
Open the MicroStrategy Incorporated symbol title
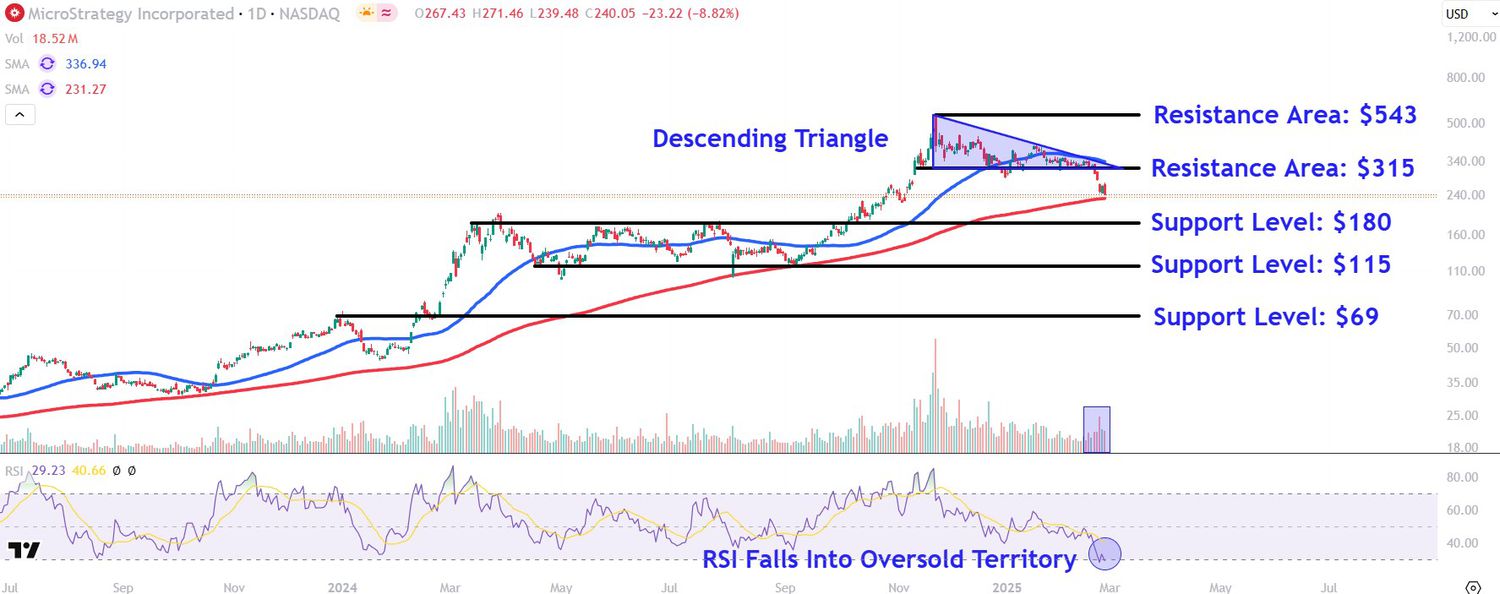[x=129, y=14]
